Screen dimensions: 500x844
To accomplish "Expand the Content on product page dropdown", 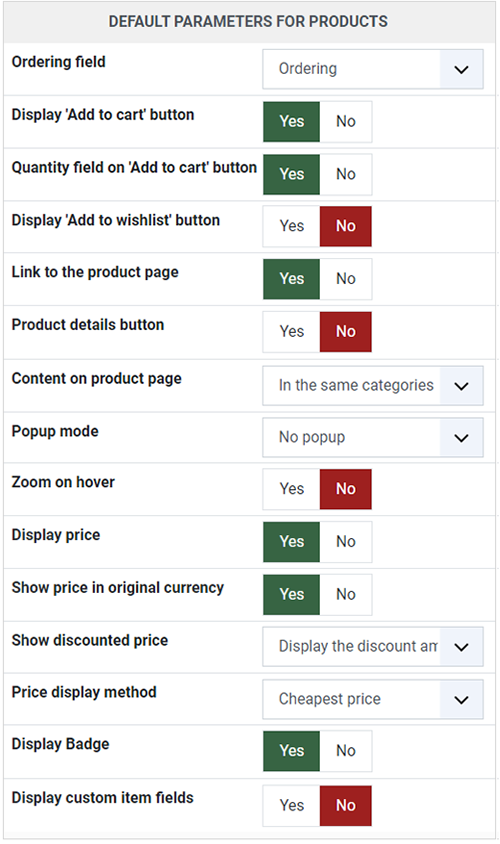I will [372, 386].
